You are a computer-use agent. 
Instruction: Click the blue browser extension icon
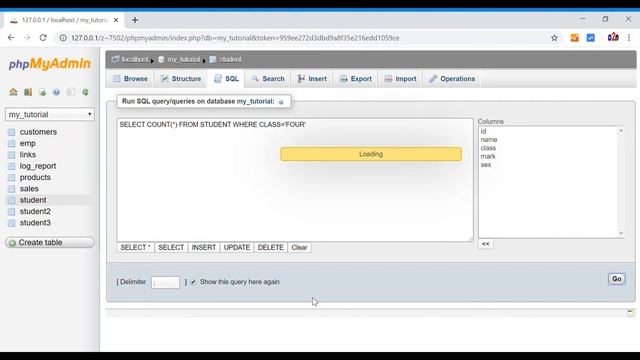[x=591, y=38]
